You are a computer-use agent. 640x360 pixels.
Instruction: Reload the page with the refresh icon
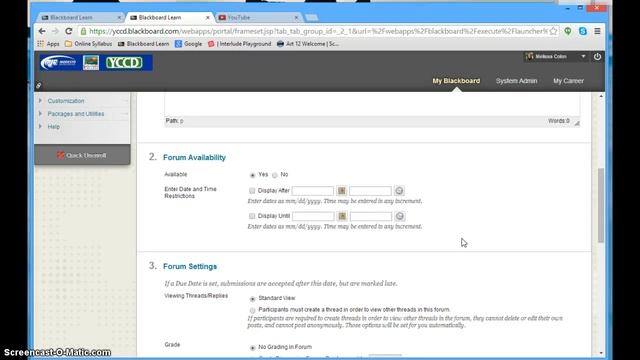point(69,31)
